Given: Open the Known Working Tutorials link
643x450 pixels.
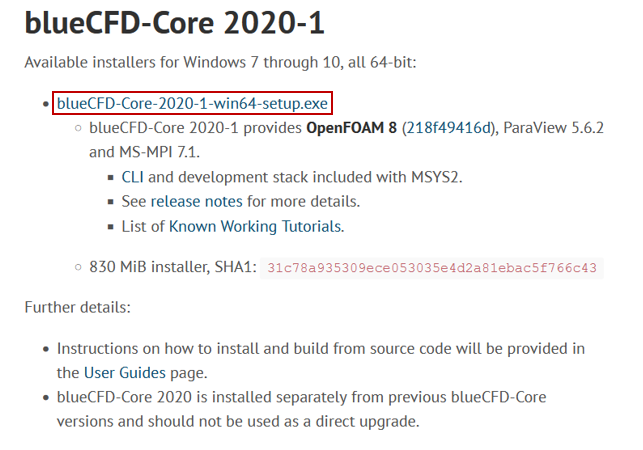Looking at the screenshot, I should coord(255,226).
